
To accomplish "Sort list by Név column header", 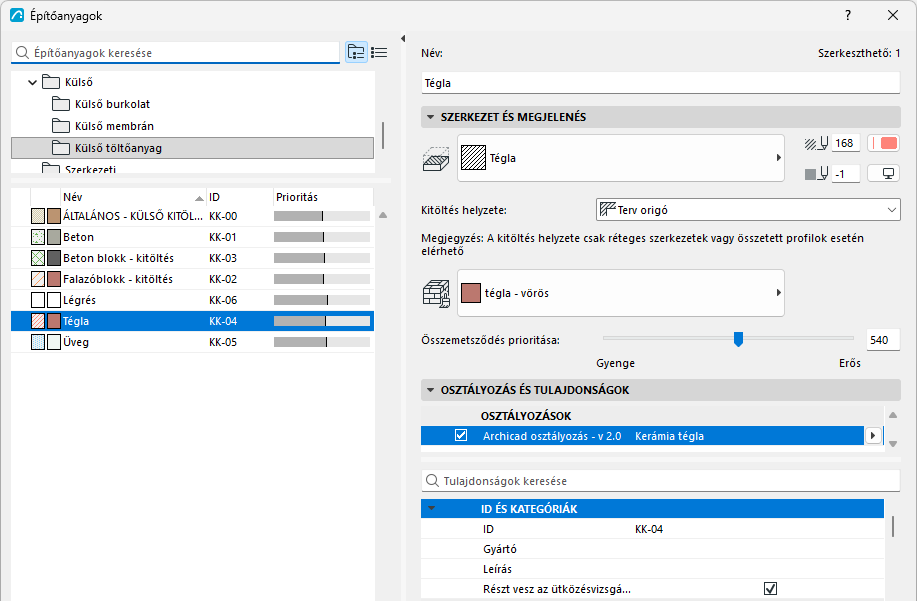I will [133, 197].
